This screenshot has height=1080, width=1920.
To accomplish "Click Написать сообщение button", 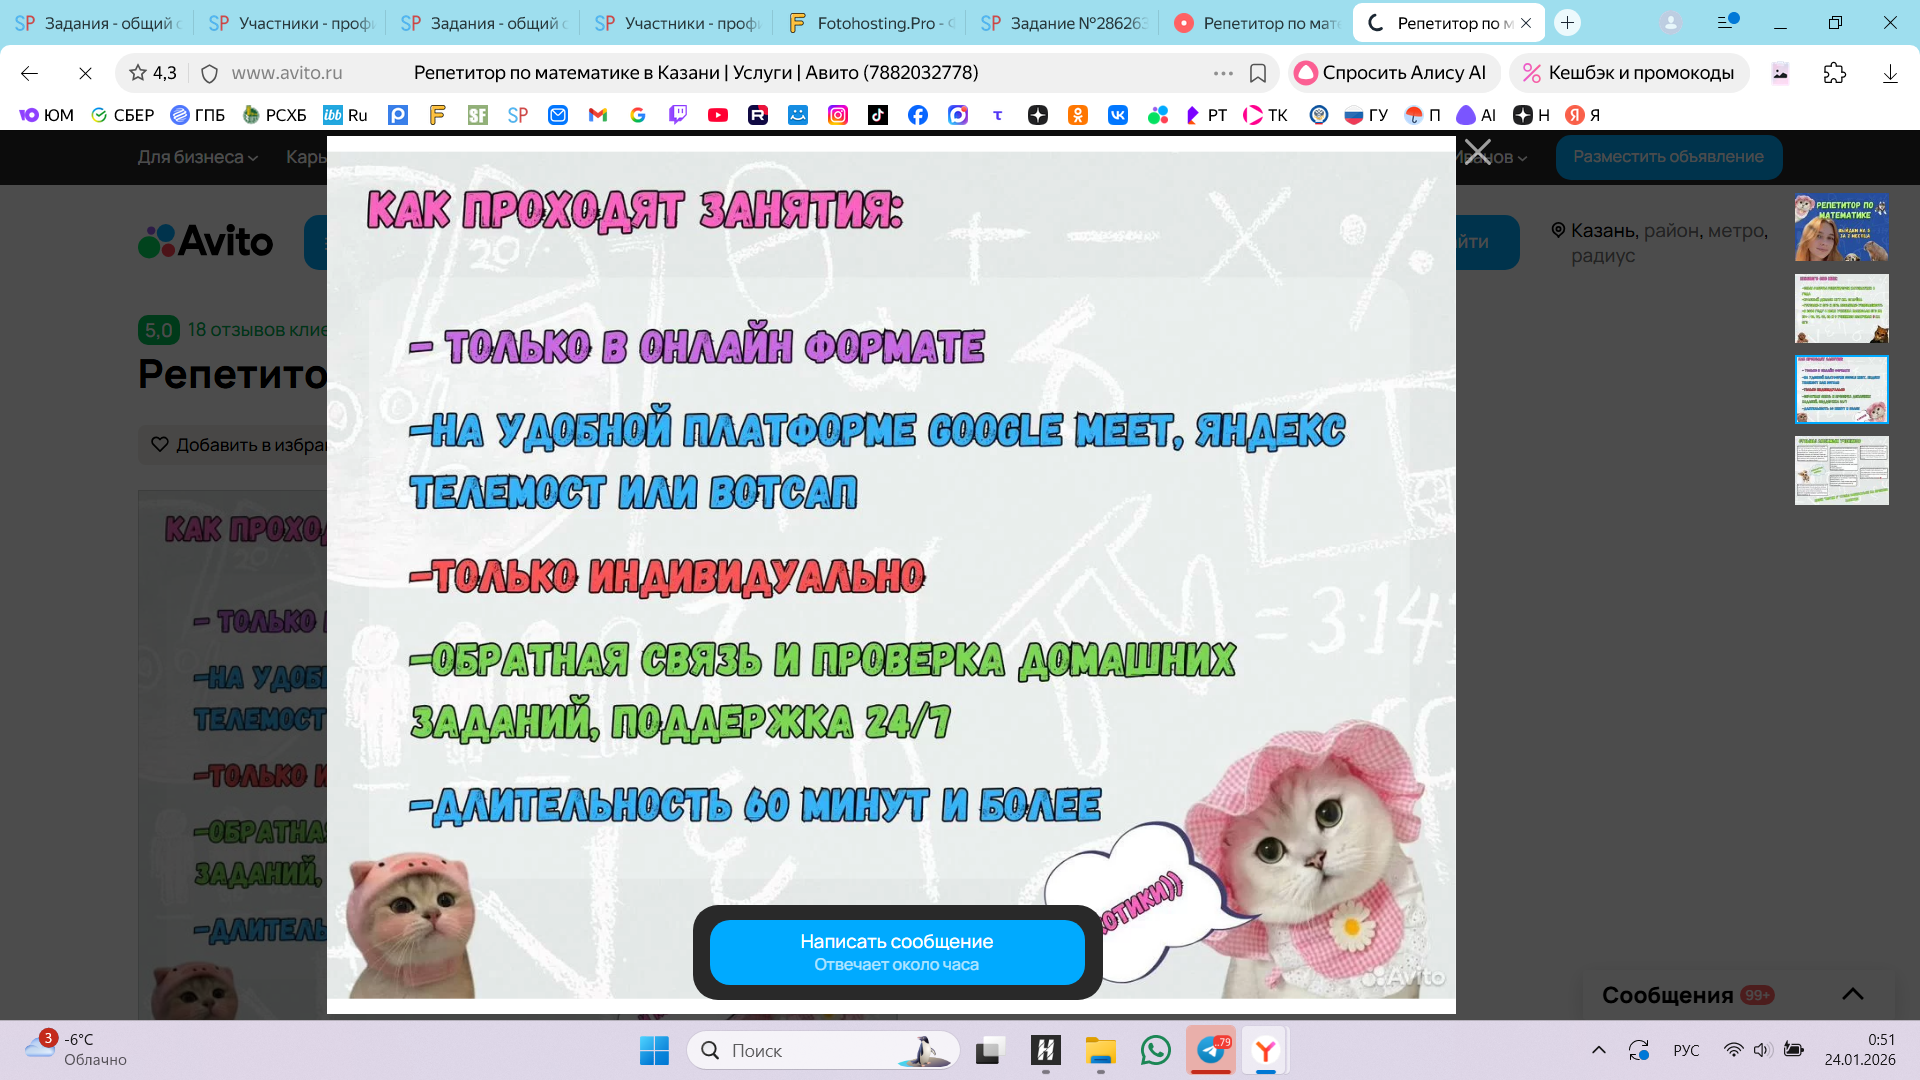I will click(x=897, y=952).
